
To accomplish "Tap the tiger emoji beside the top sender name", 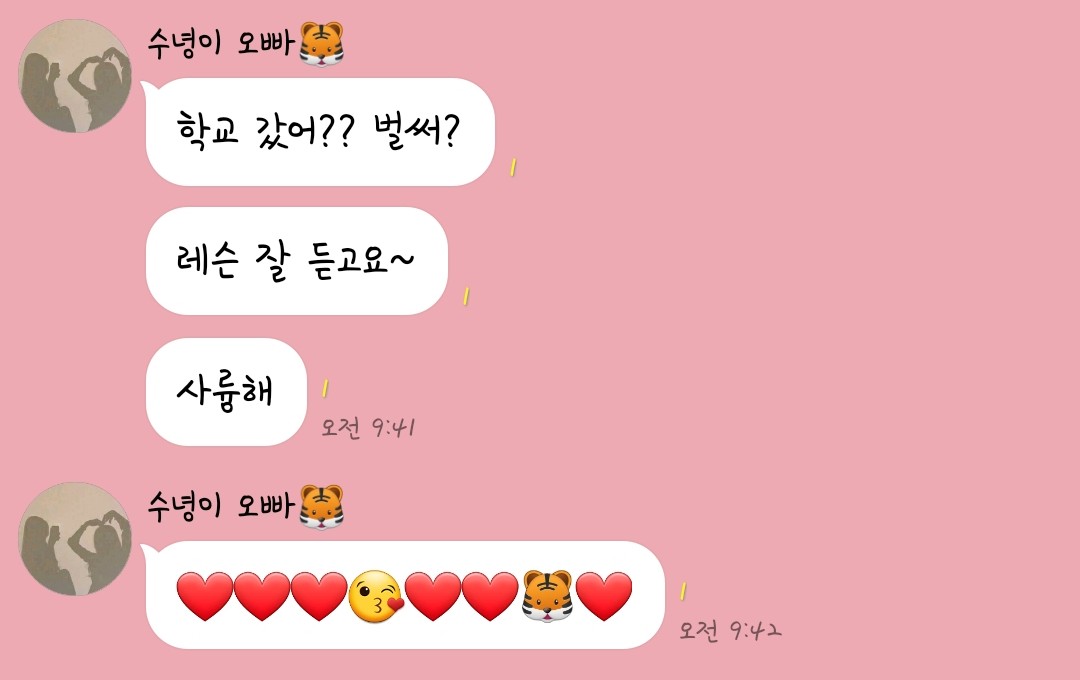I will [322, 44].
